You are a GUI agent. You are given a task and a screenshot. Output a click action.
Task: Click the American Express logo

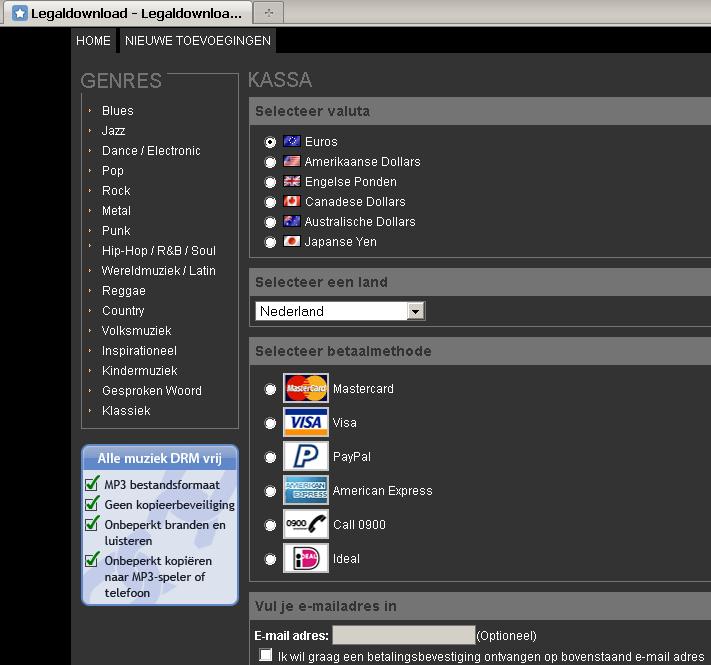(x=306, y=490)
